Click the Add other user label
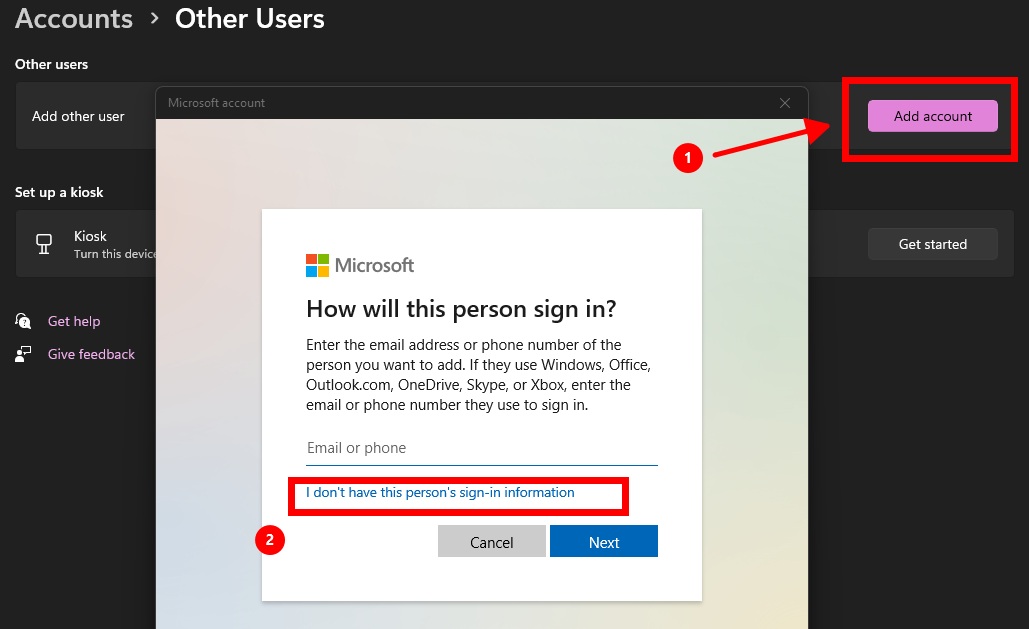1029x629 pixels. coord(78,116)
